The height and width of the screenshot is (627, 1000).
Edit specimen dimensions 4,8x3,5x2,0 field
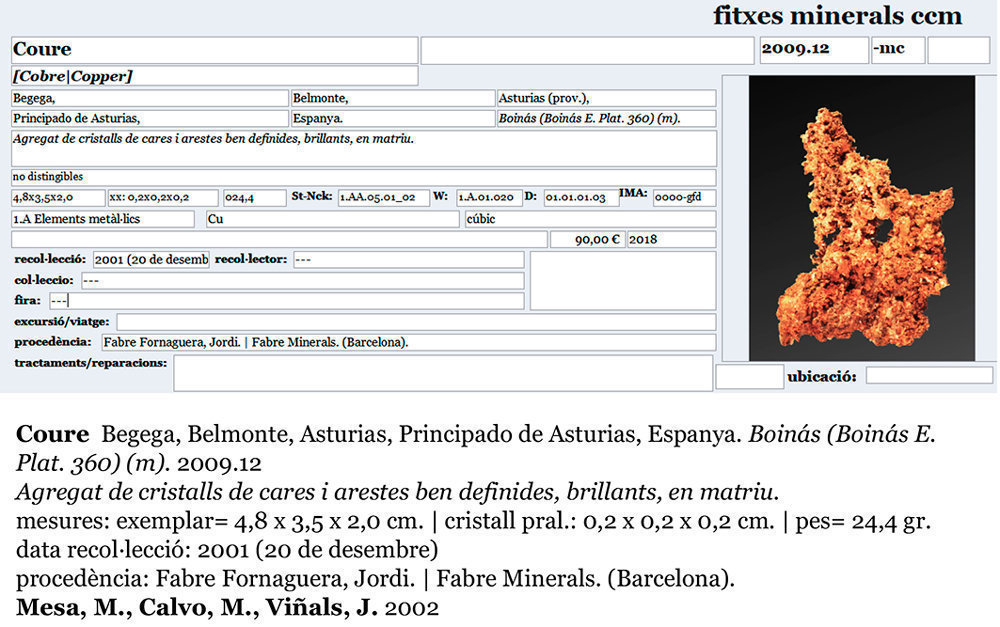coord(58,198)
